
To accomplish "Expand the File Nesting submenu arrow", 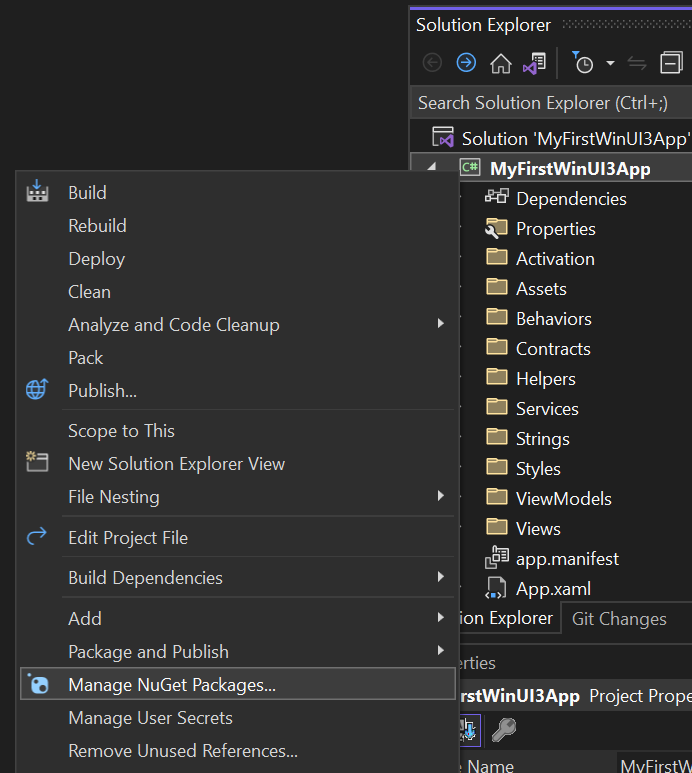I will [x=441, y=495].
